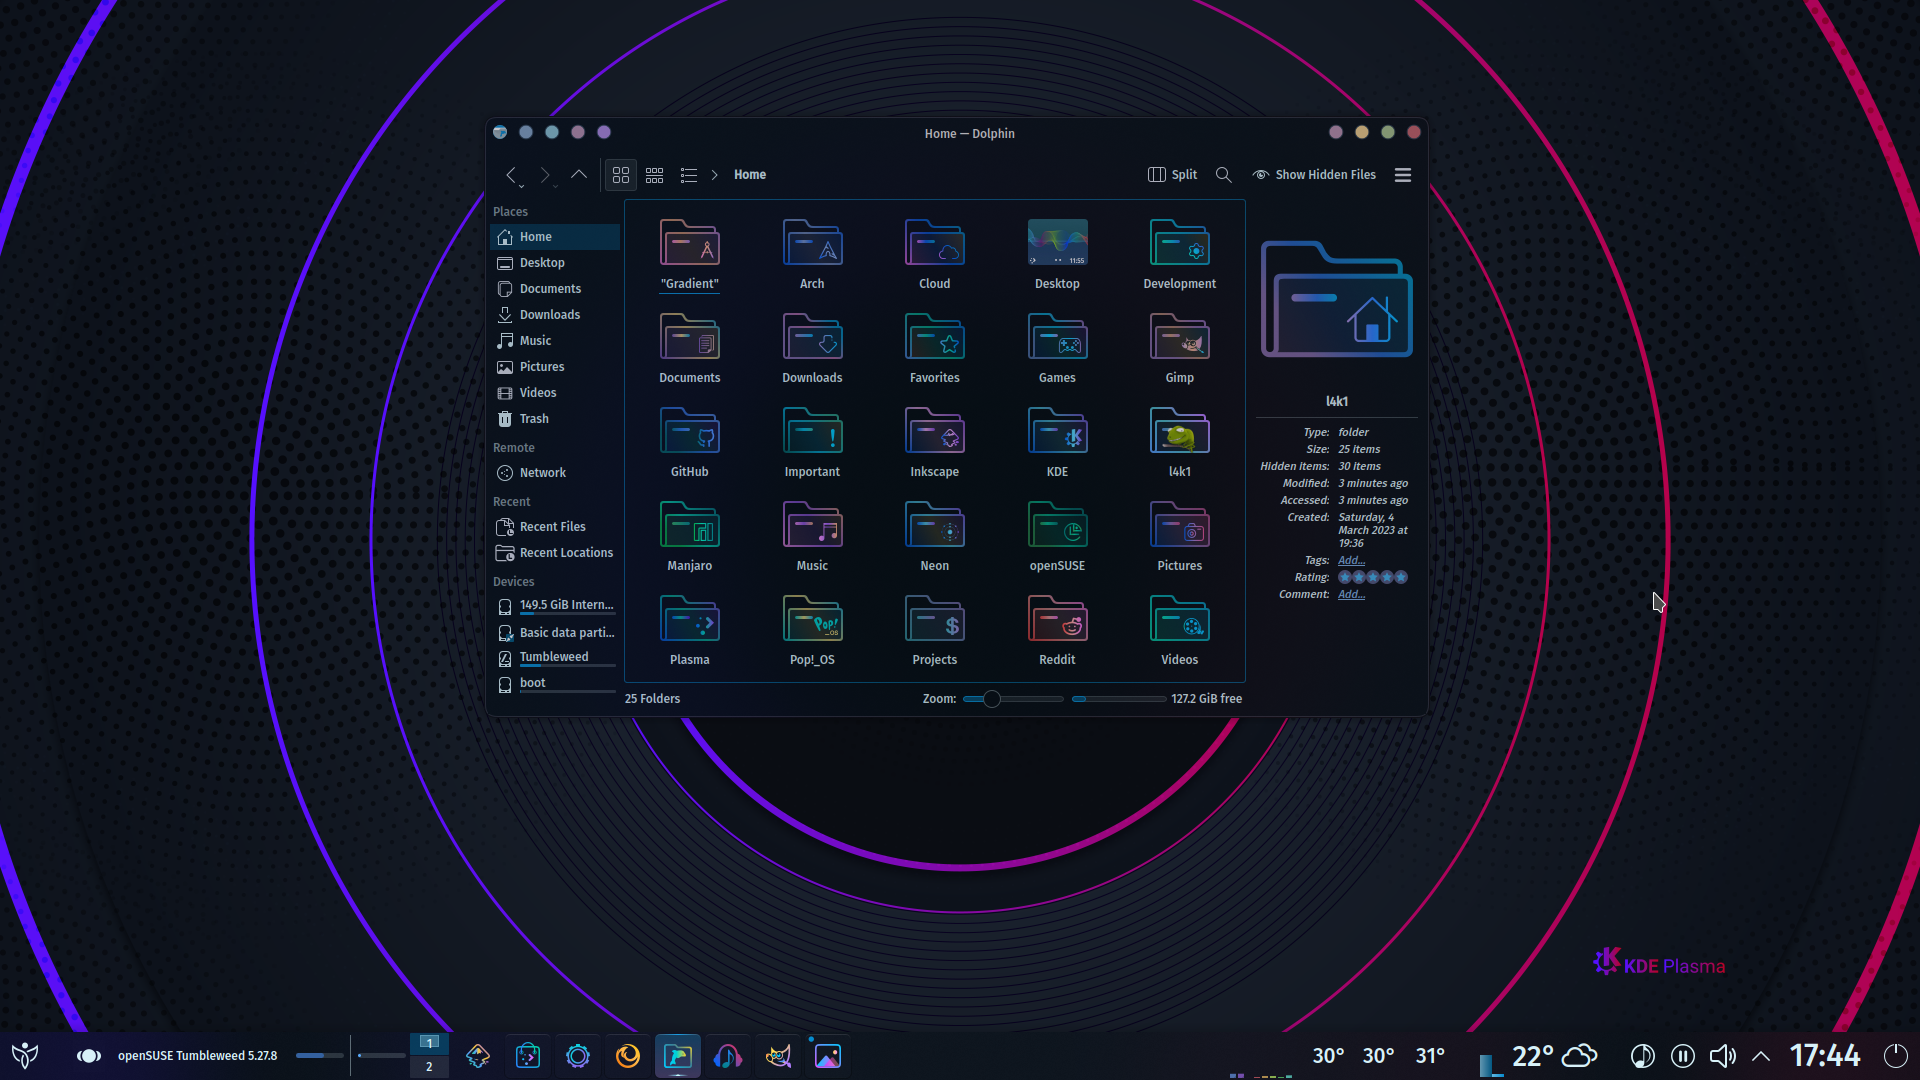Viewport: 1920px width, 1080px height.
Task: Select the "Gradient" folder icon
Action: [690, 243]
